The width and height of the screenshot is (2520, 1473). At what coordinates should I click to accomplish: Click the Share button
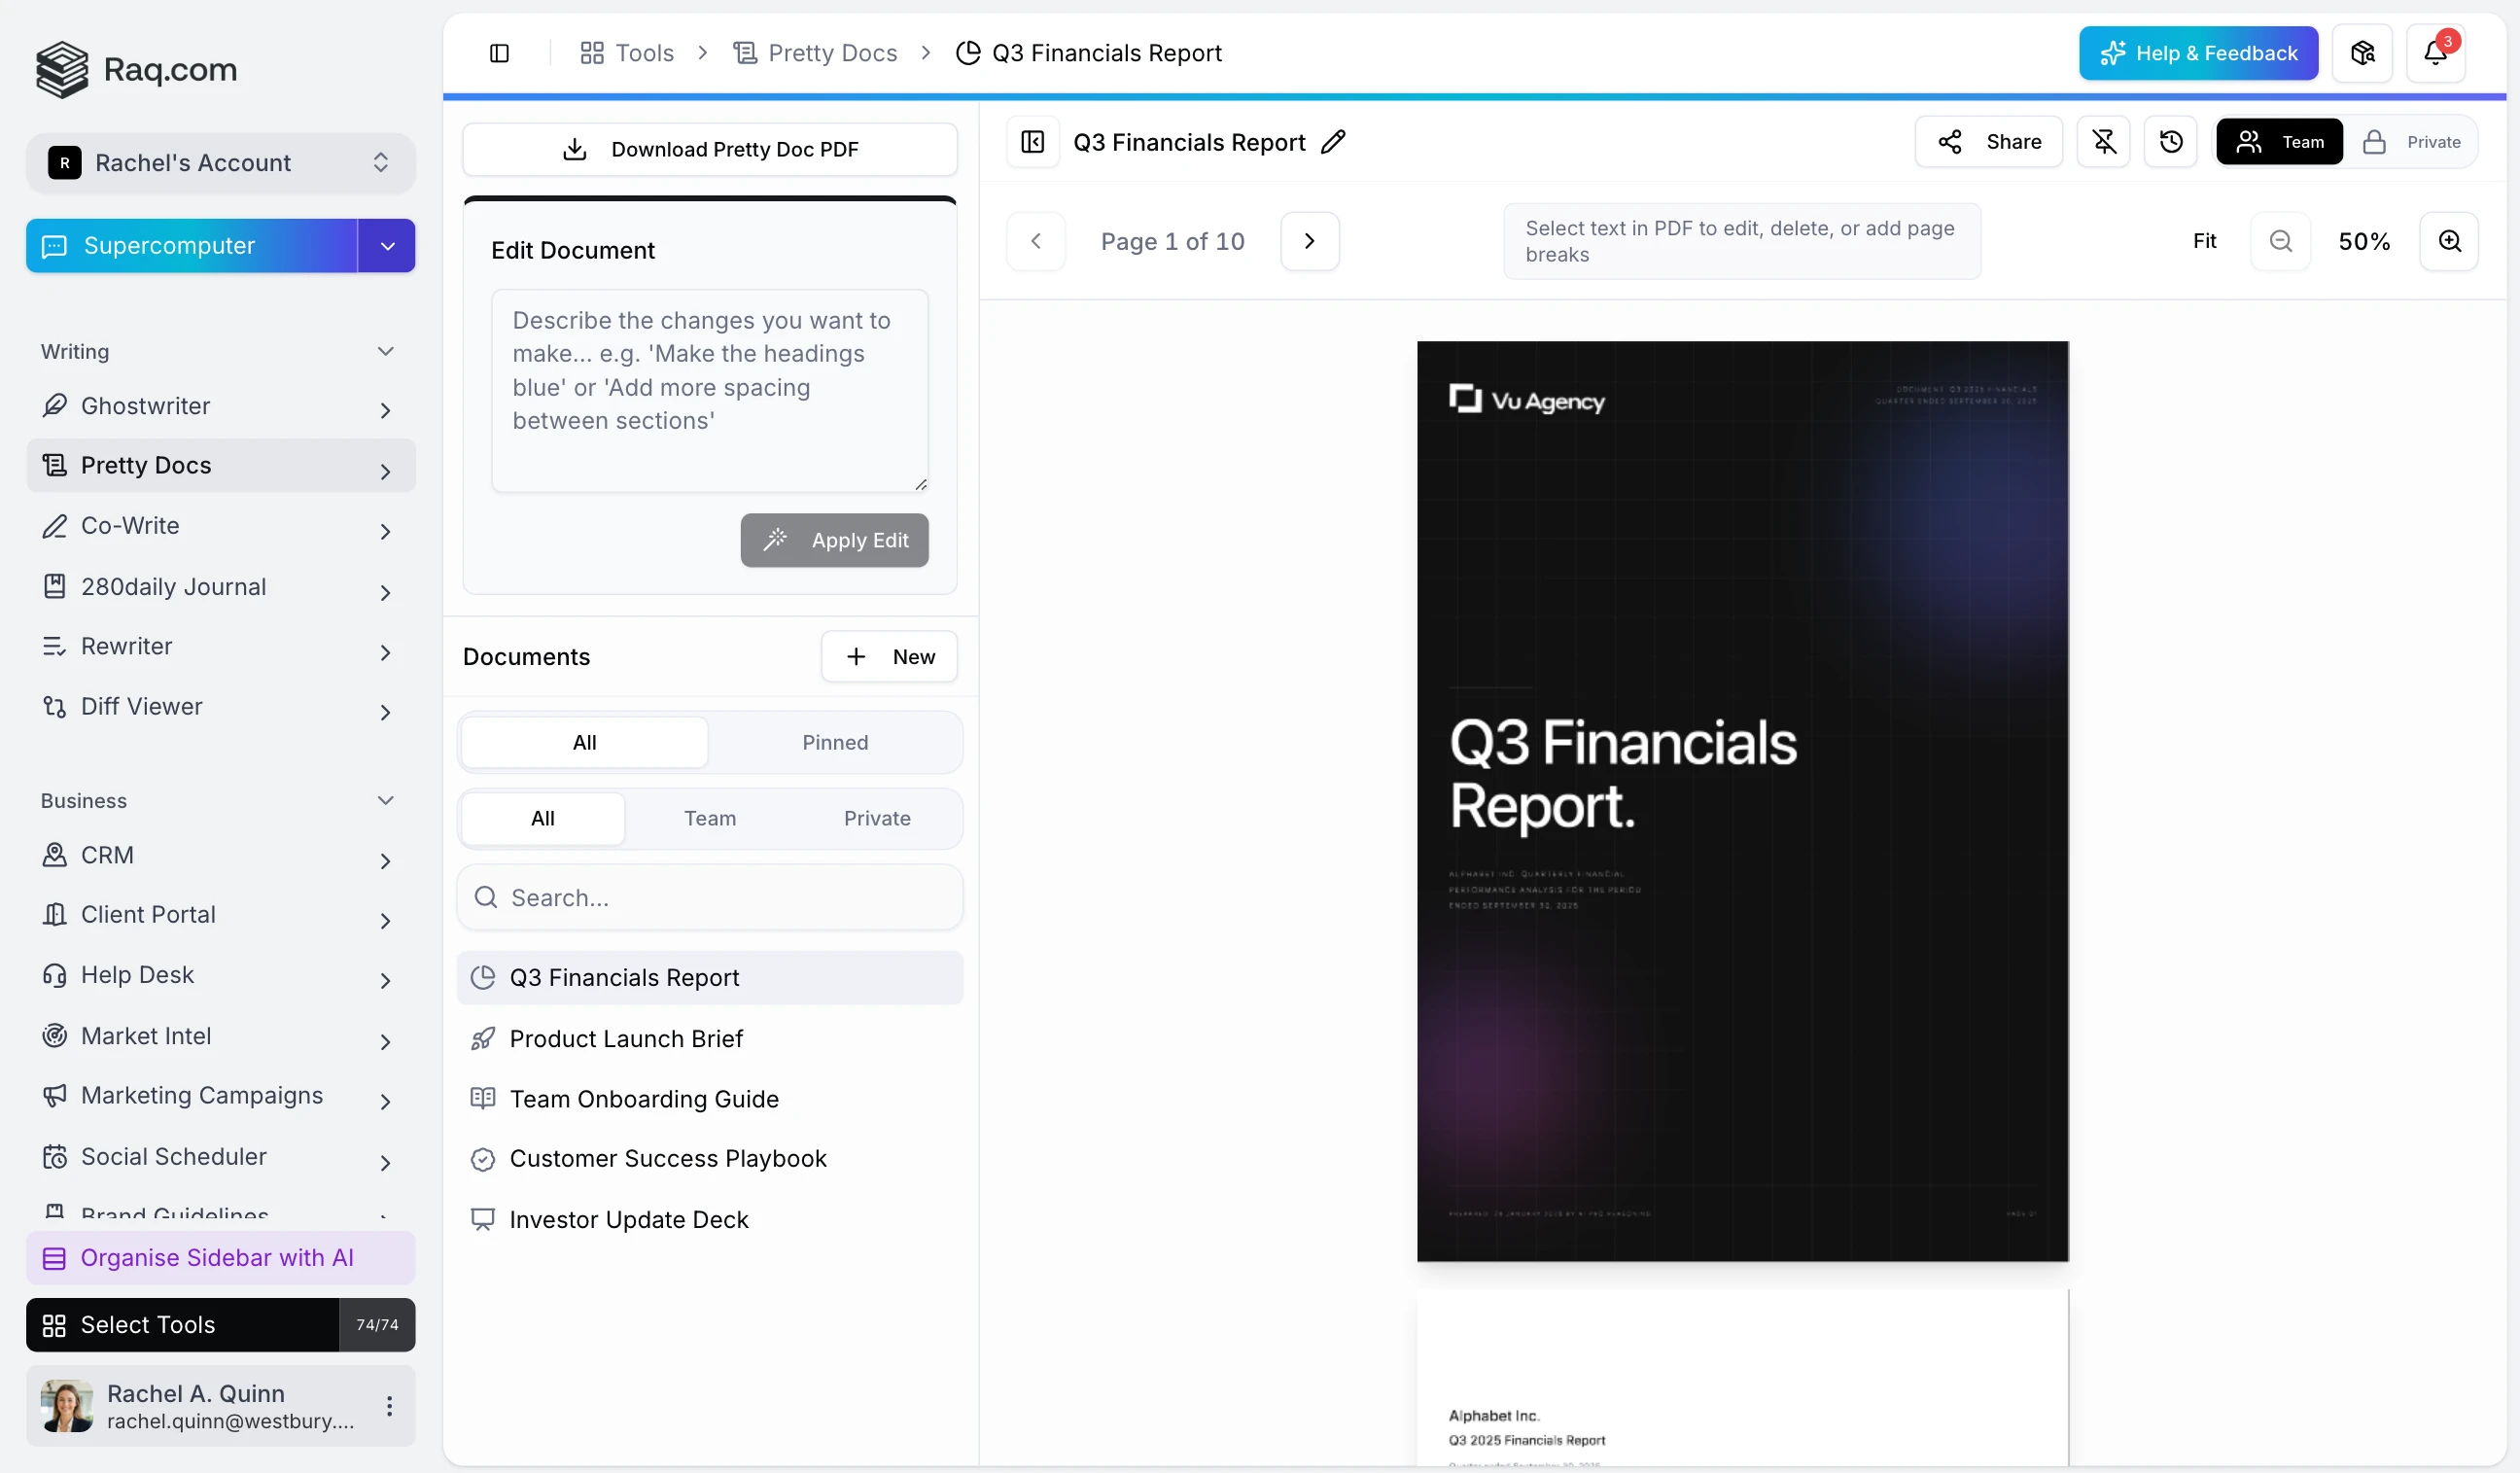coord(1988,142)
